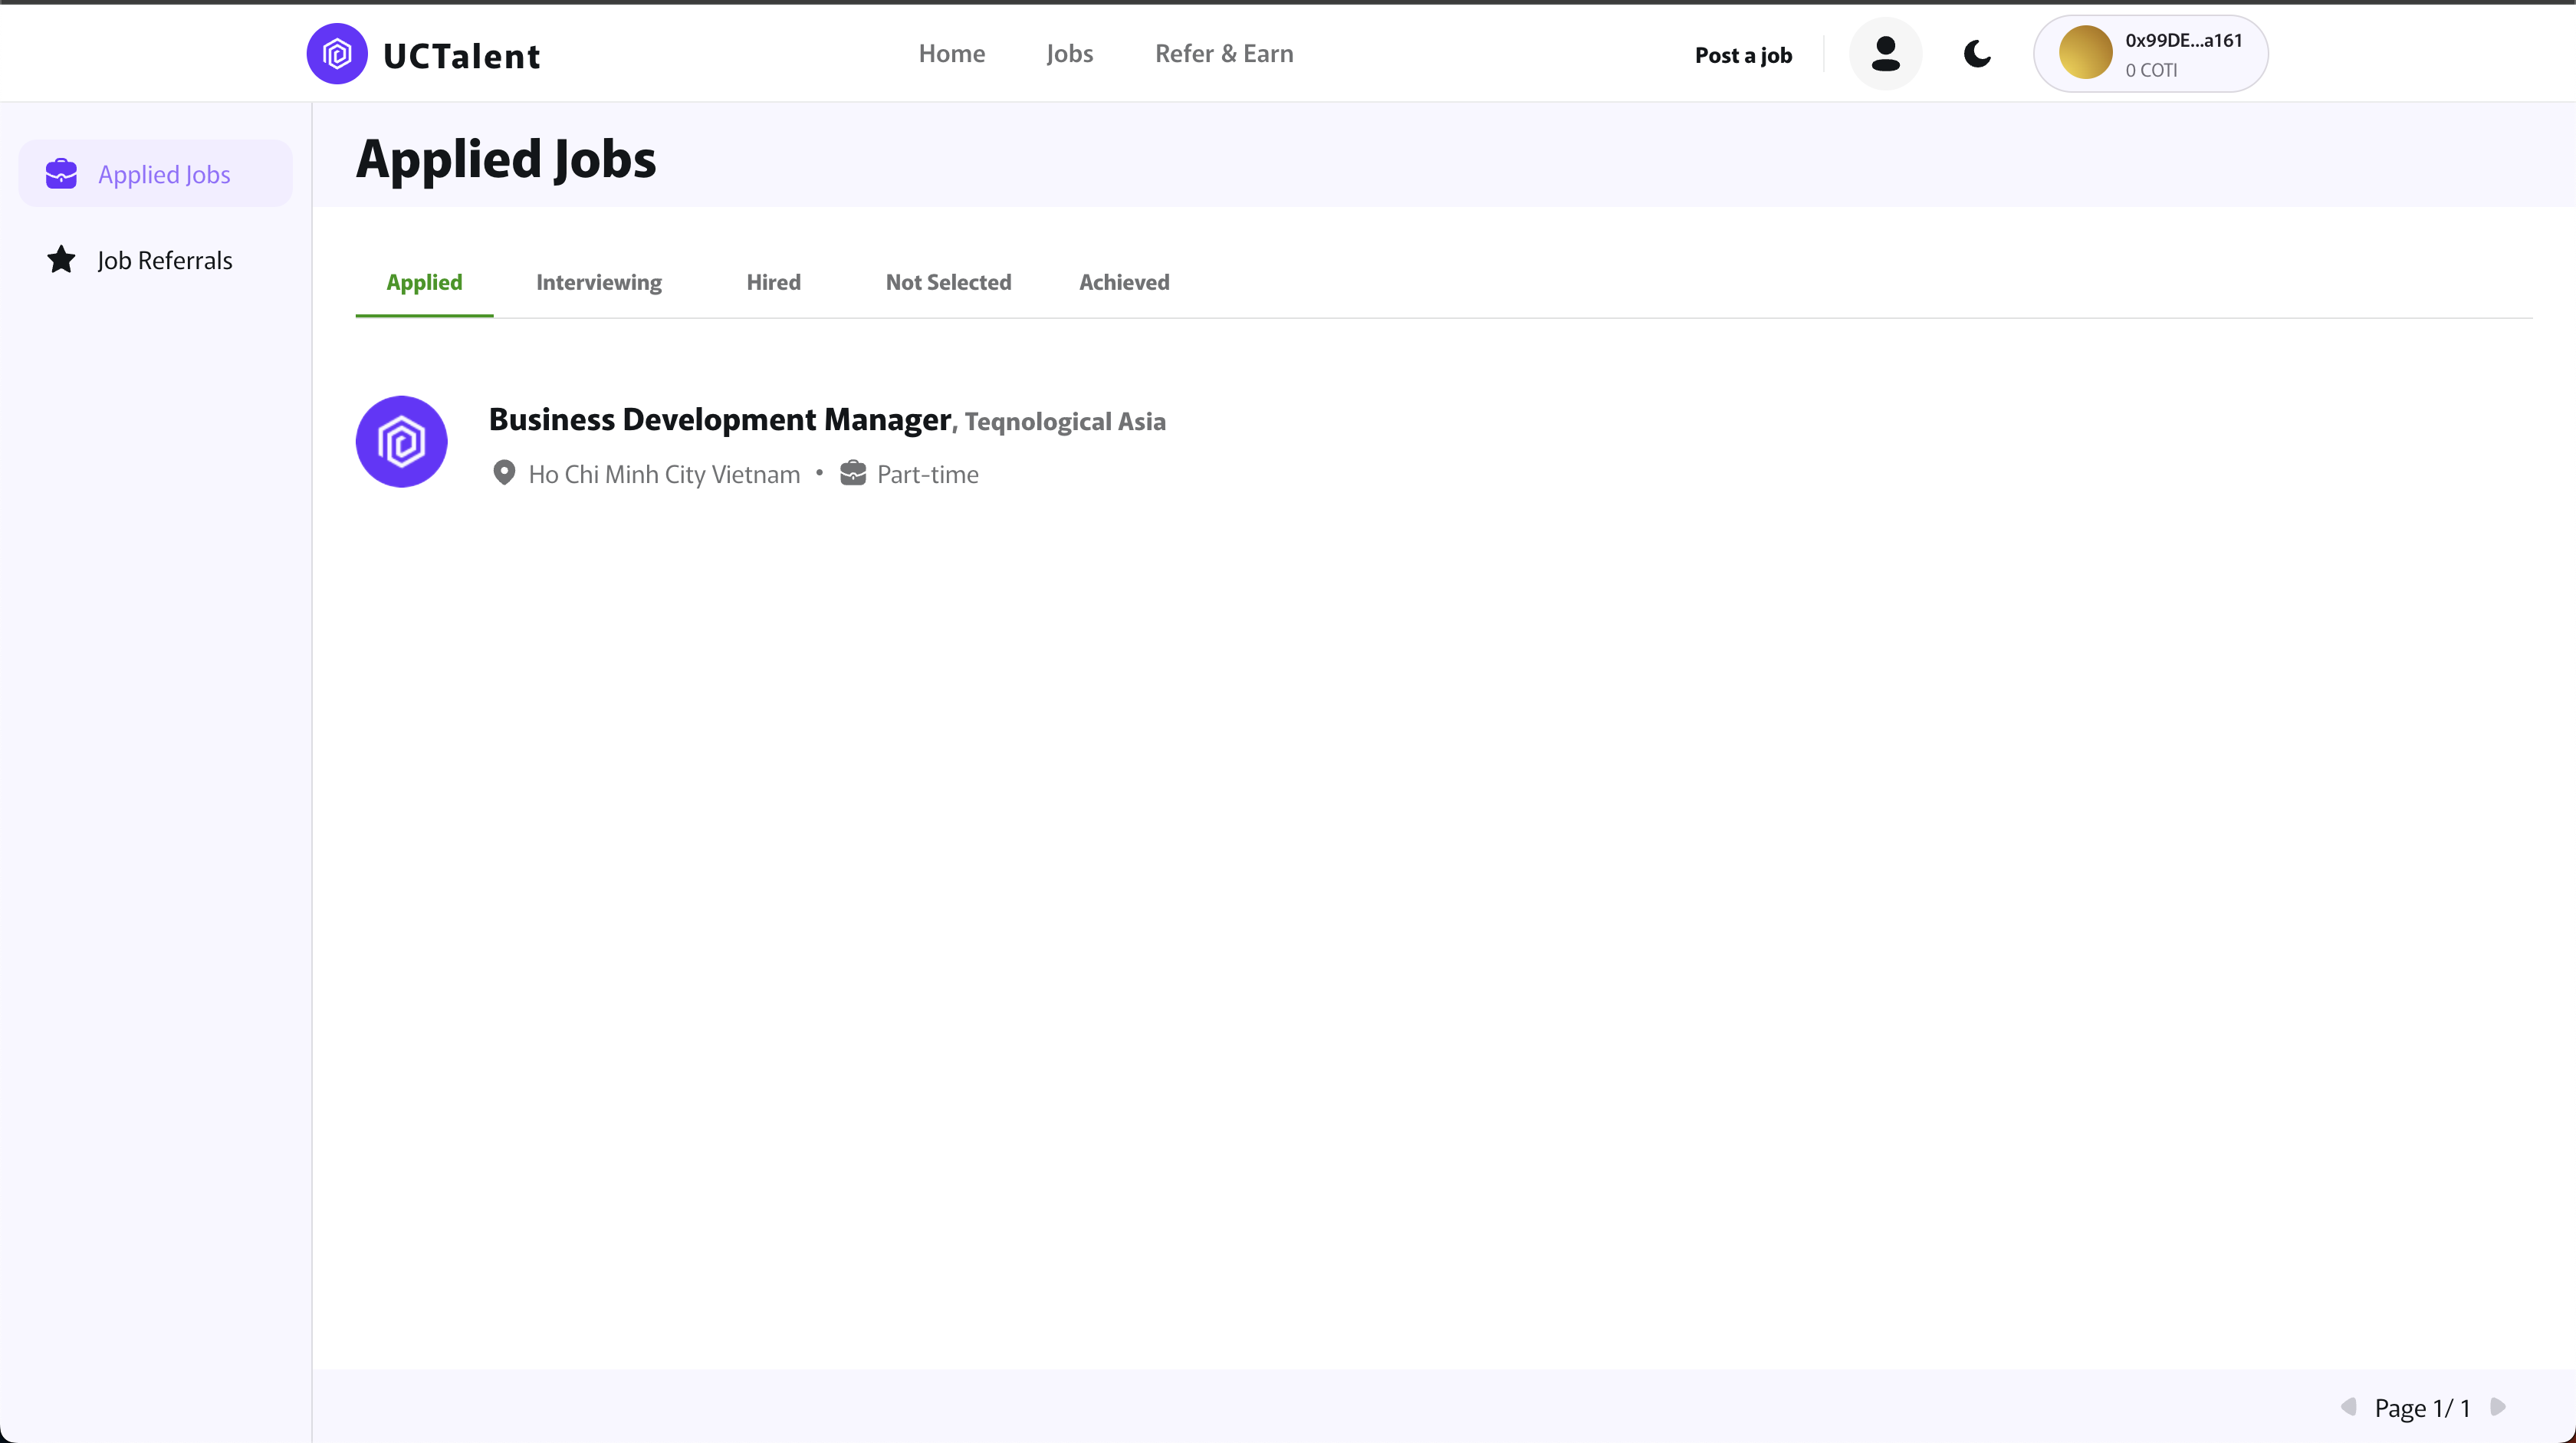2576x1443 pixels.
Task: Switch to the Hired tab
Action: tap(773, 282)
